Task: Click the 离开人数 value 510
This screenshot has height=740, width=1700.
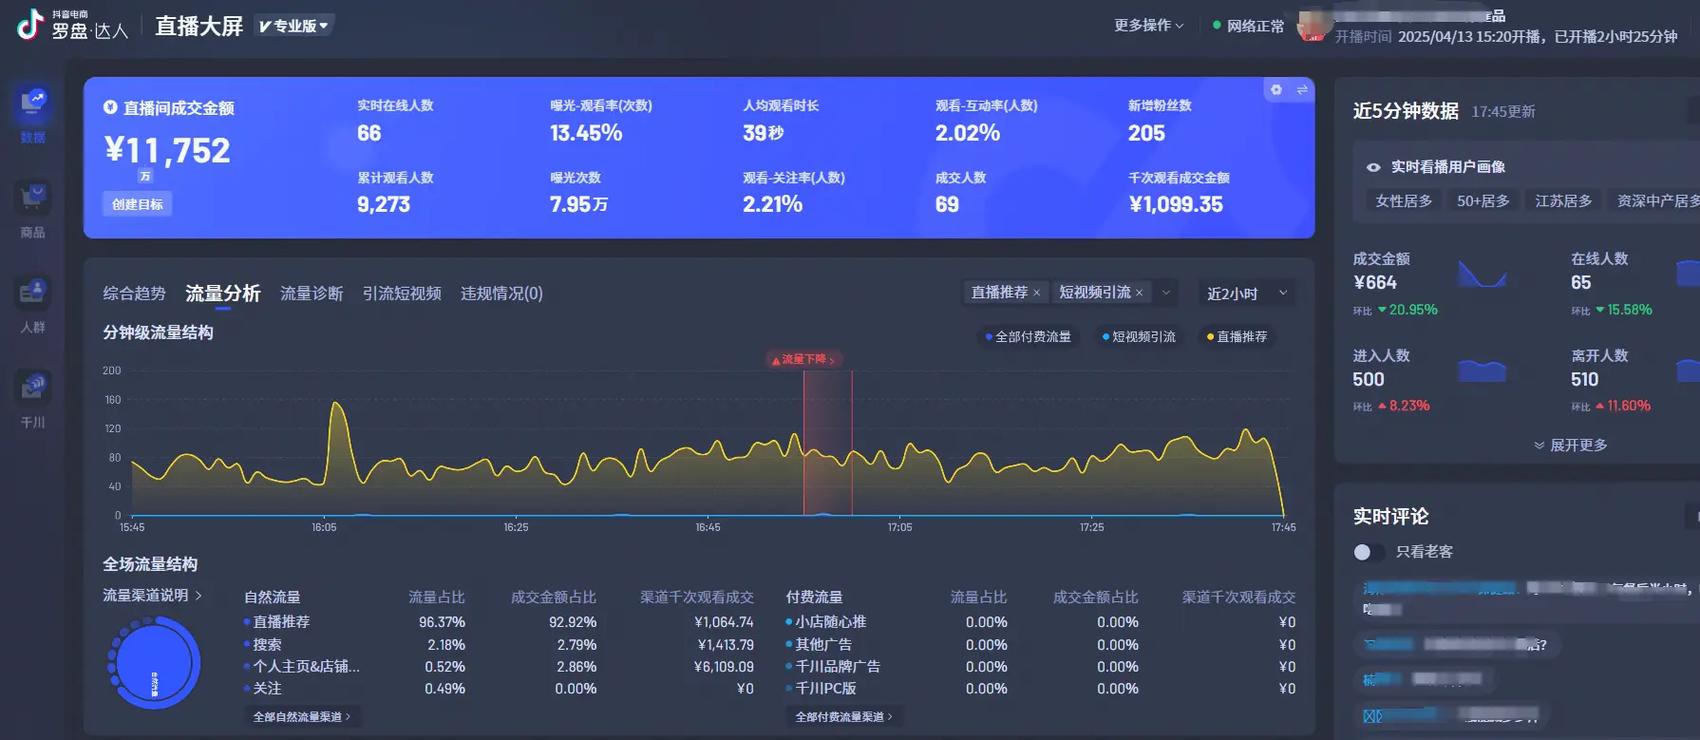Action: click(1585, 380)
